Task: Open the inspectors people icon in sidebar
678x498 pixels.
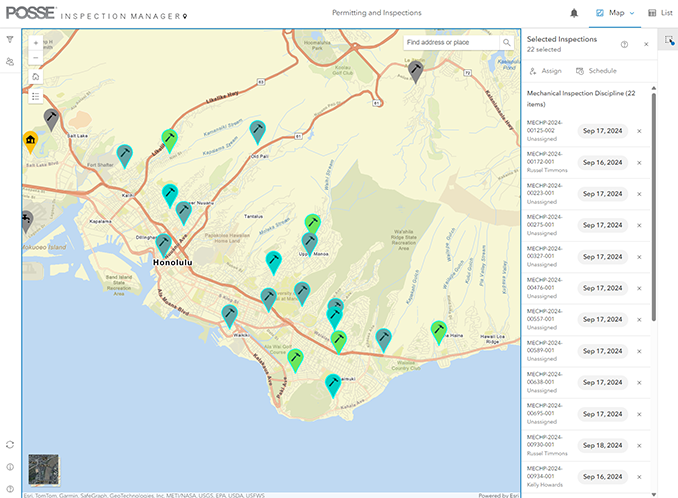Action: [10, 62]
